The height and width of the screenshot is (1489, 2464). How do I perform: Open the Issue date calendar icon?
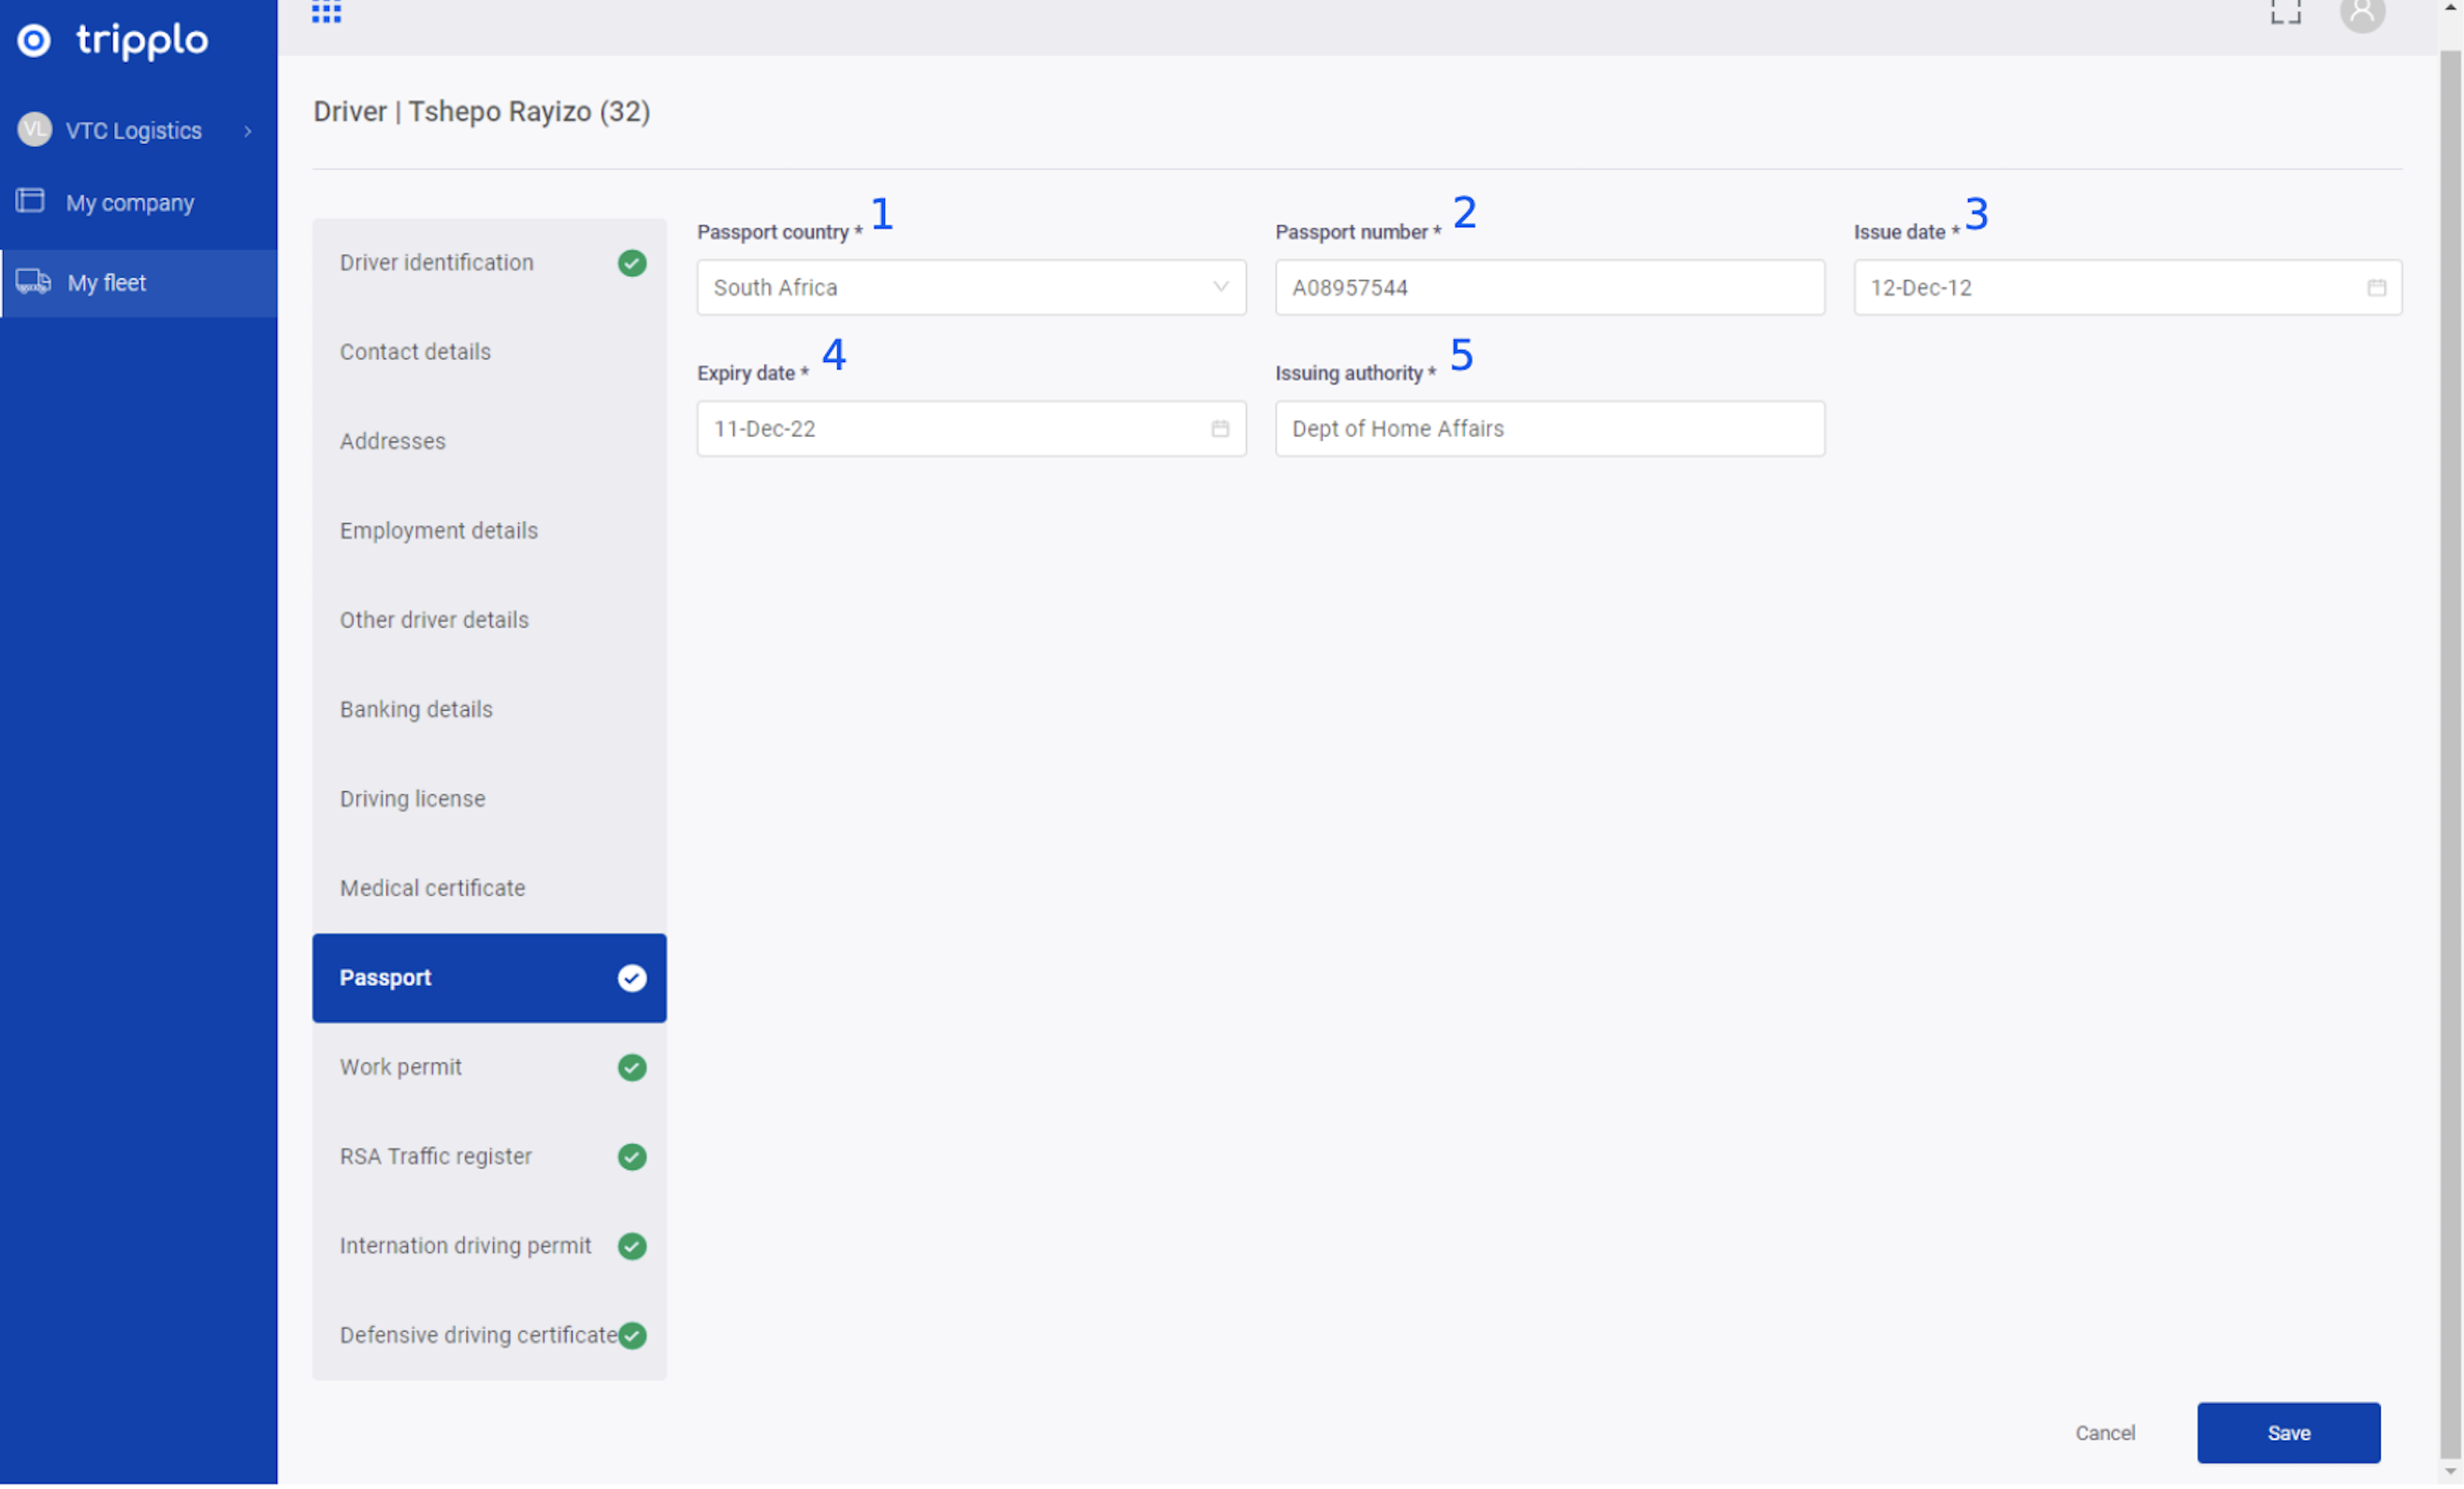(x=2376, y=288)
